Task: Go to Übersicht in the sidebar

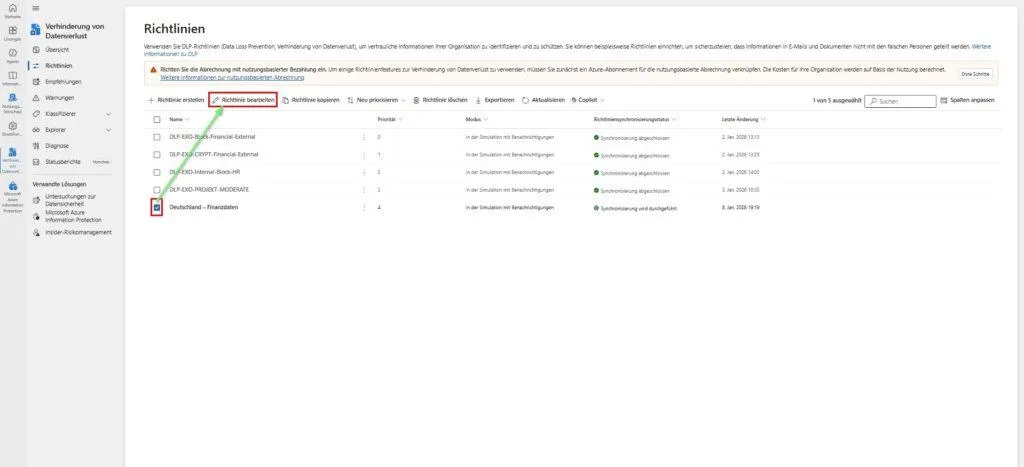Action: click(59, 49)
